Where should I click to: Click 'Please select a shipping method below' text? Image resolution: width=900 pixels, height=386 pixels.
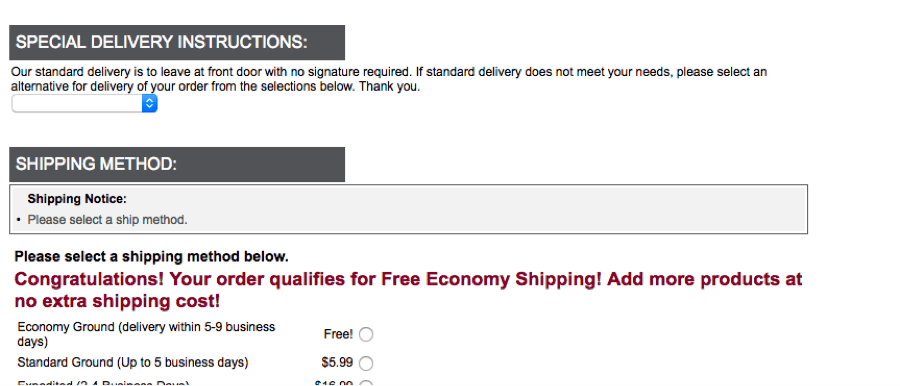(x=152, y=256)
